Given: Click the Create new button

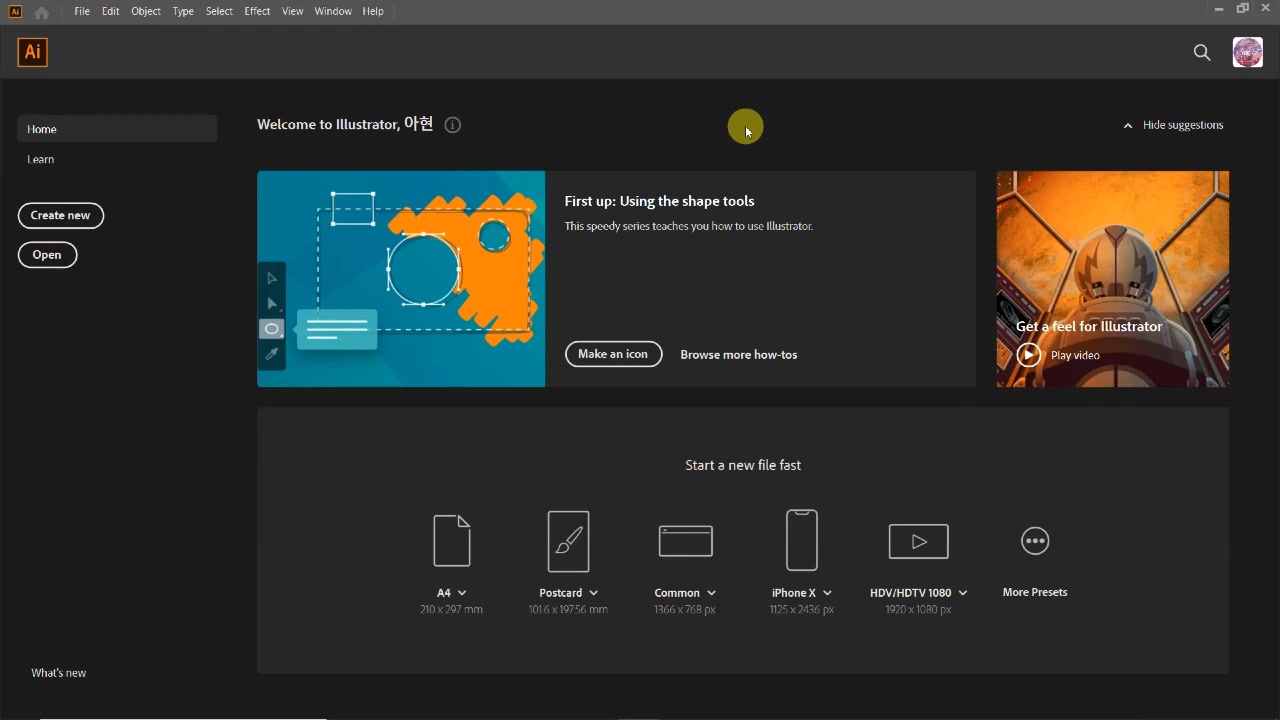Looking at the screenshot, I should 61,215.
